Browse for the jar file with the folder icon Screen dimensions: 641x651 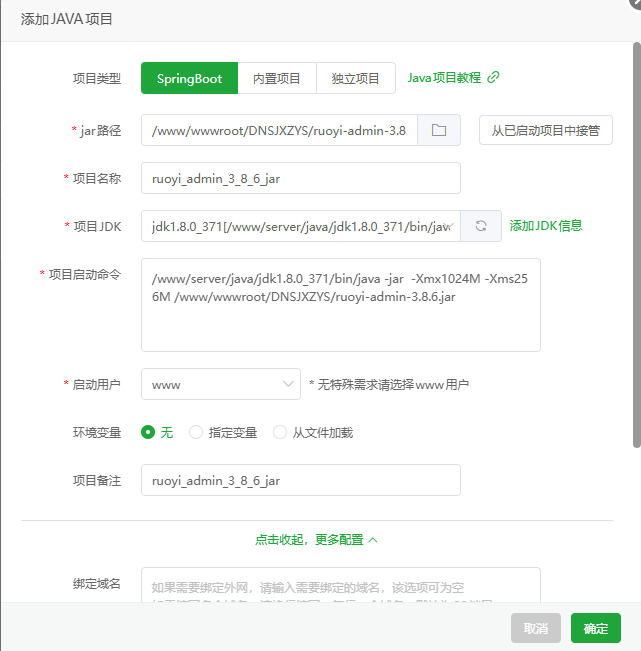click(x=439, y=130)
